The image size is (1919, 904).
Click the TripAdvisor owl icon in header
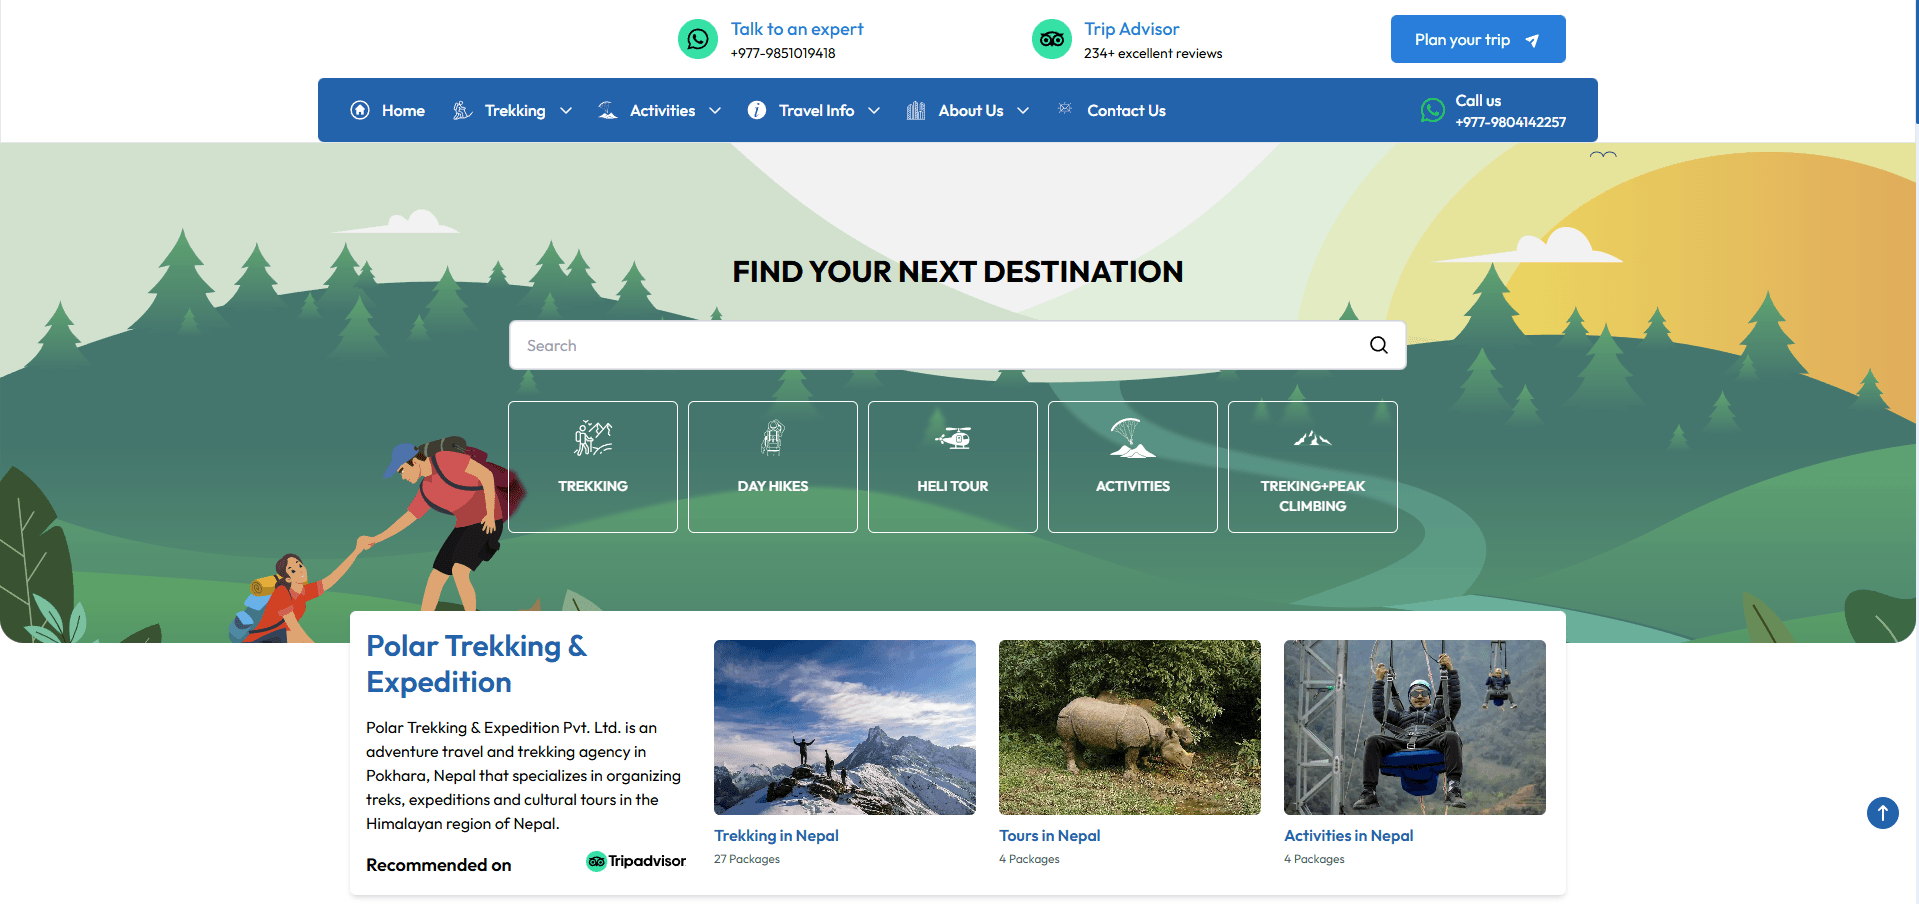1051,40
